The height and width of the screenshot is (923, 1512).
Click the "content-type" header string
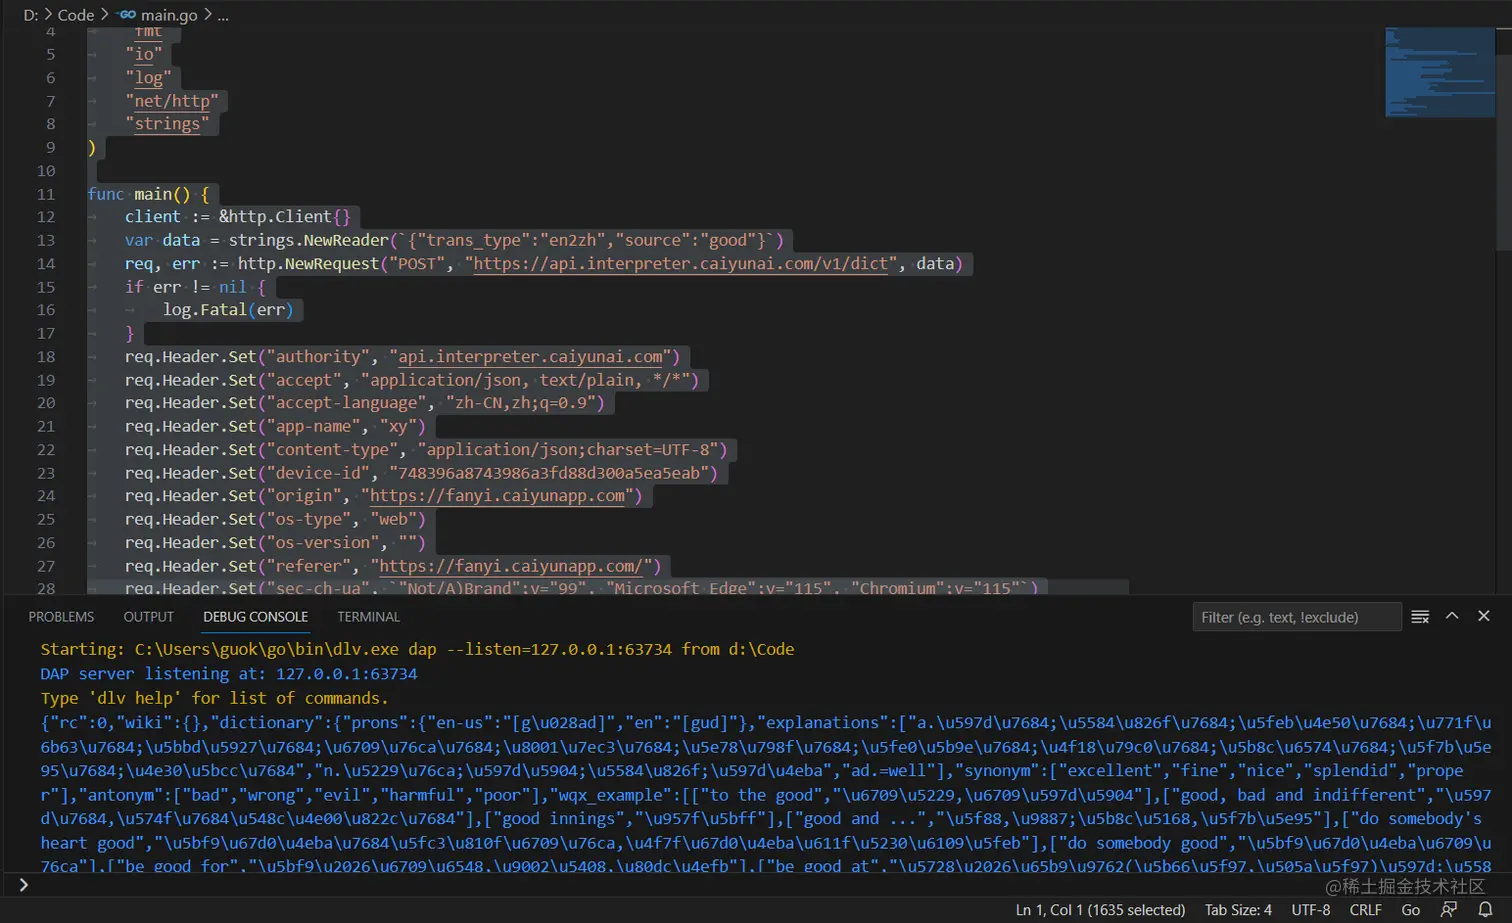pos(332,450)
